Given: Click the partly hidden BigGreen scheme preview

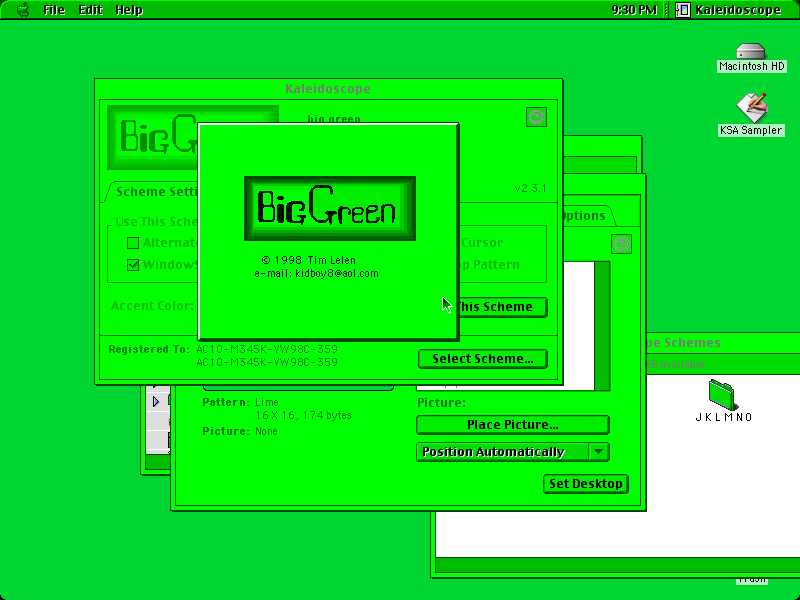Looking at the screenshot, I should coord(152,137).
